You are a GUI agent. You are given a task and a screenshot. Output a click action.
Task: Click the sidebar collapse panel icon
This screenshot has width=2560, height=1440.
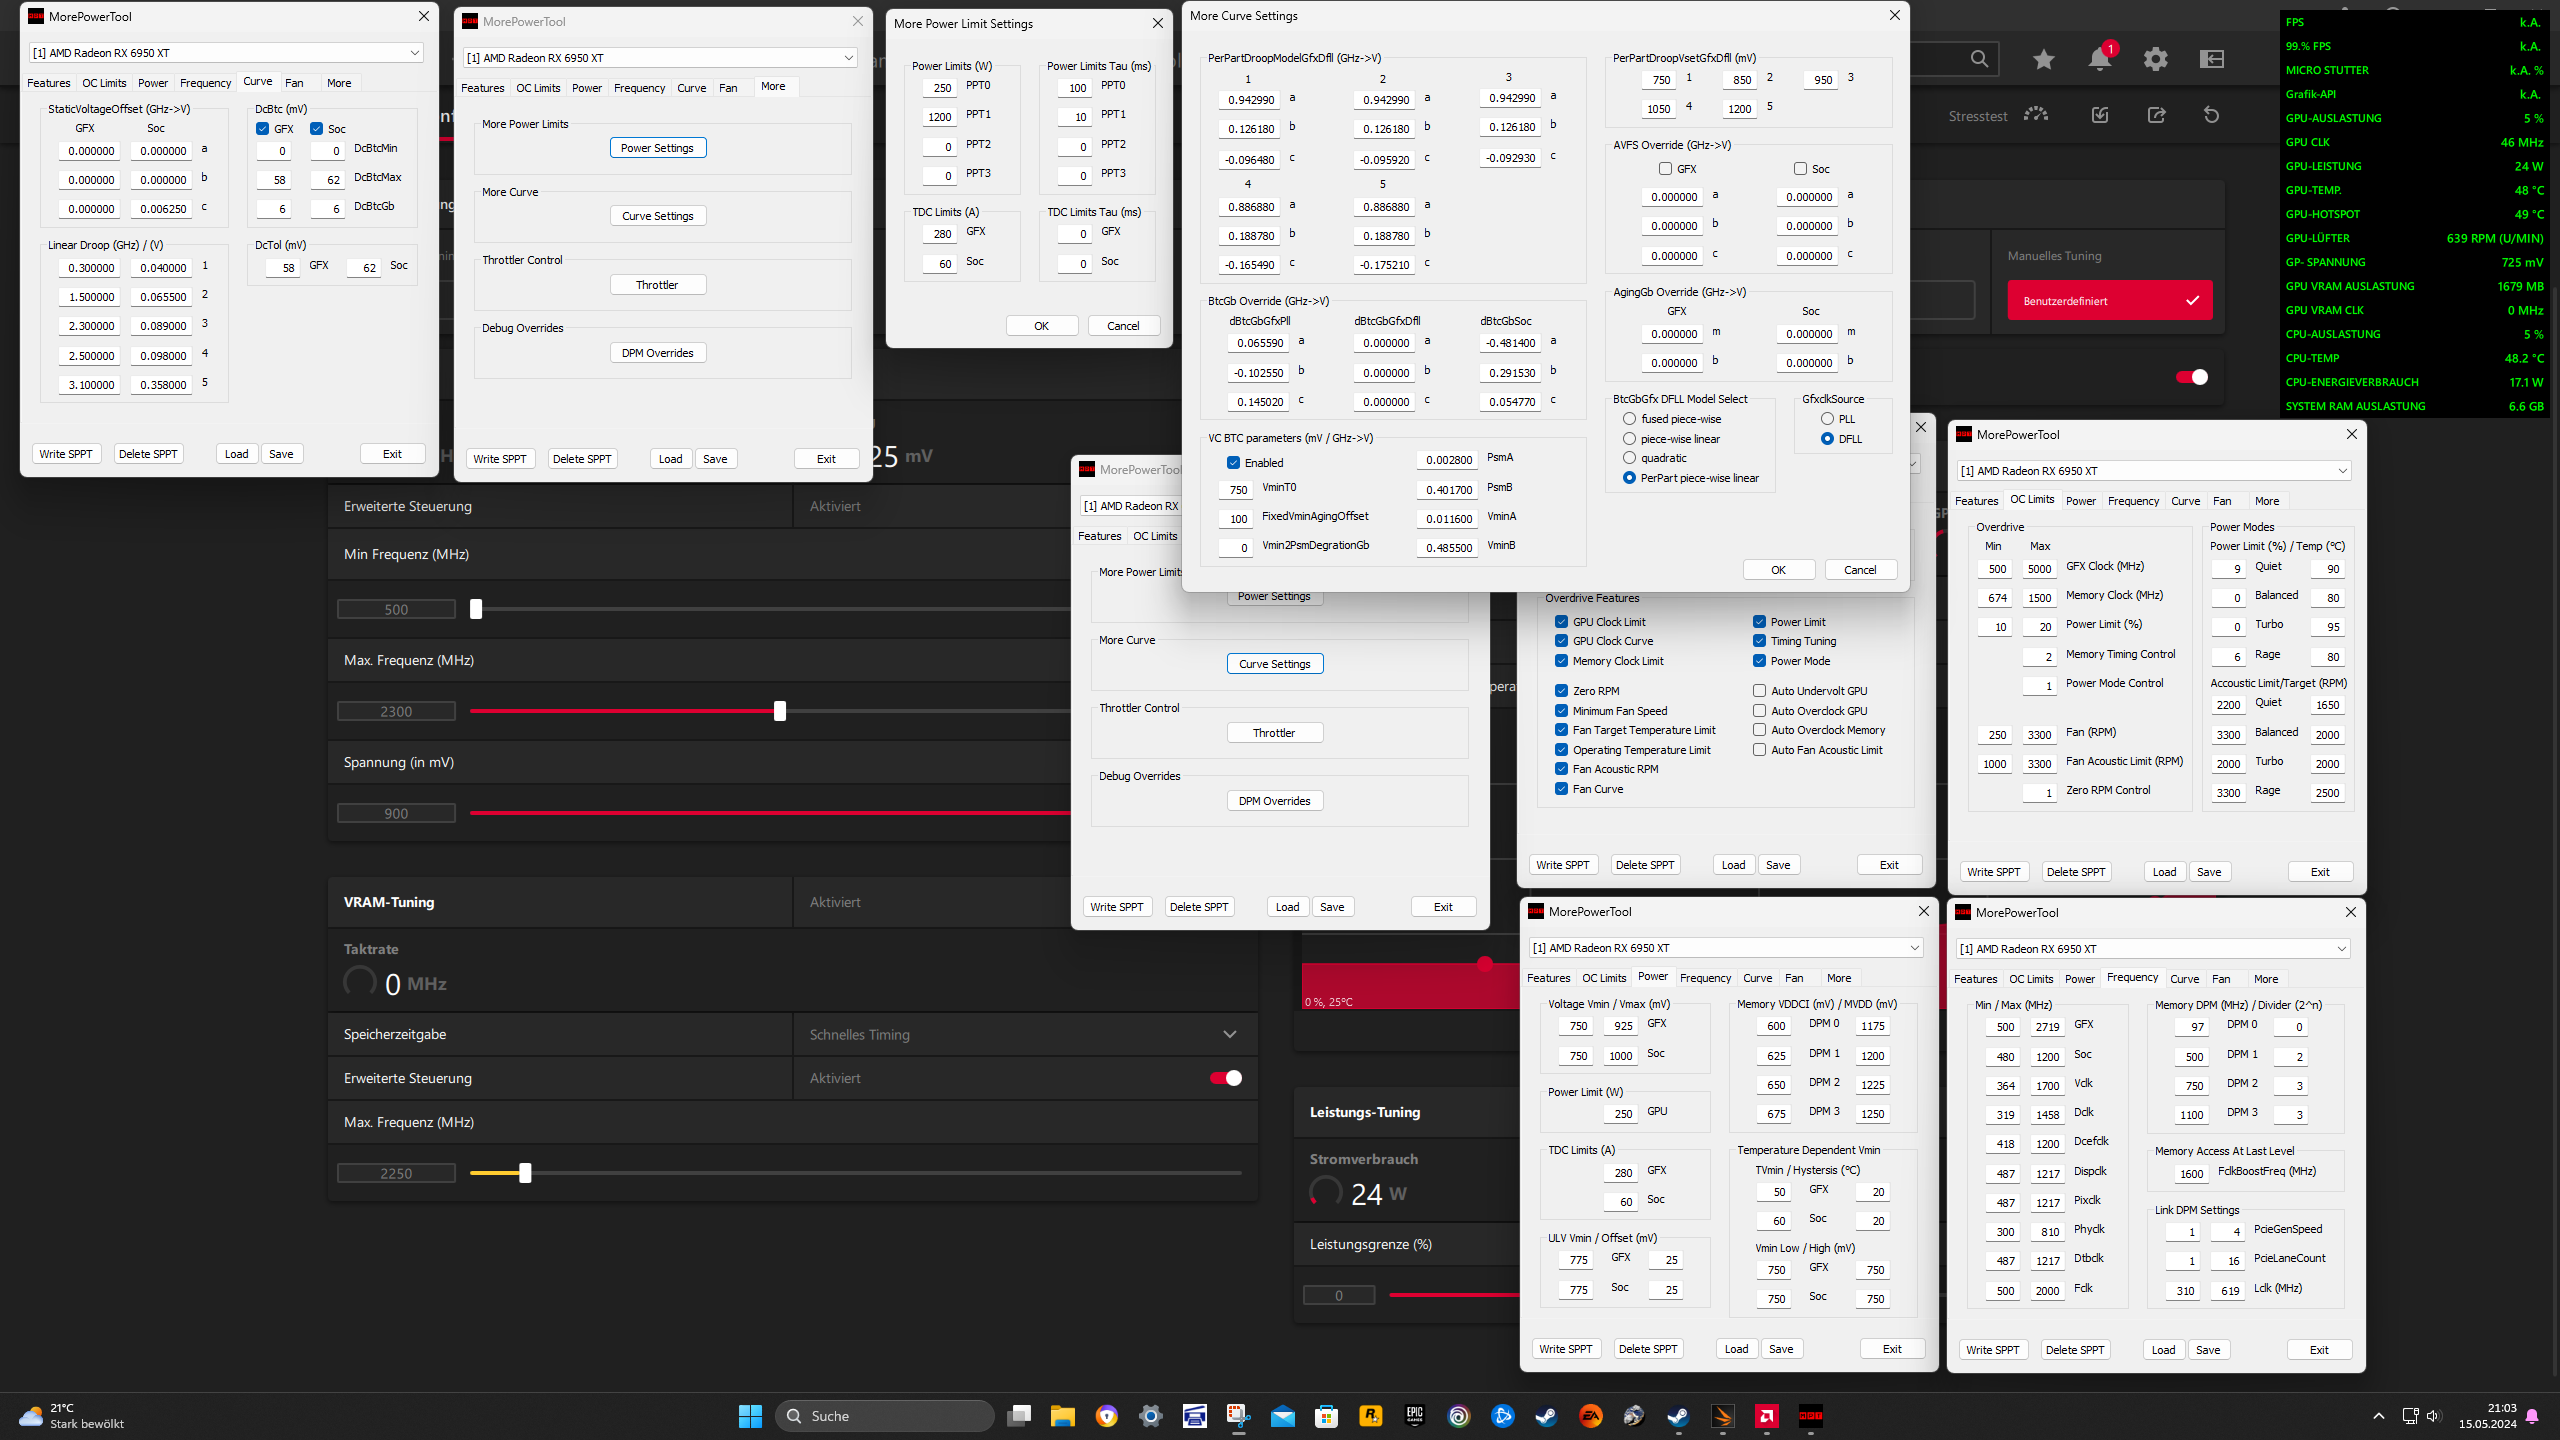coord(2211,59)
